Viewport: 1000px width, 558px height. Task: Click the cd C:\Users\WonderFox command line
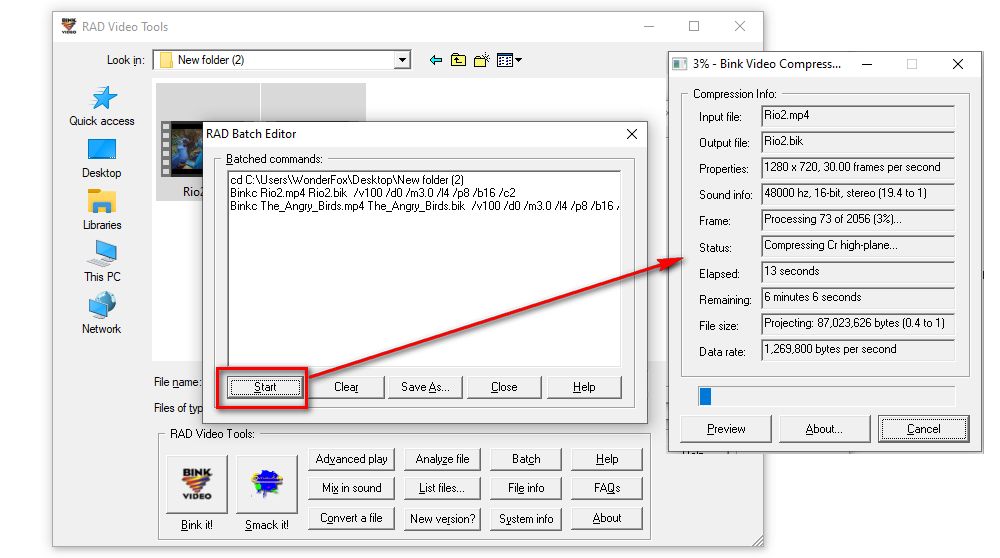(347, 180)
